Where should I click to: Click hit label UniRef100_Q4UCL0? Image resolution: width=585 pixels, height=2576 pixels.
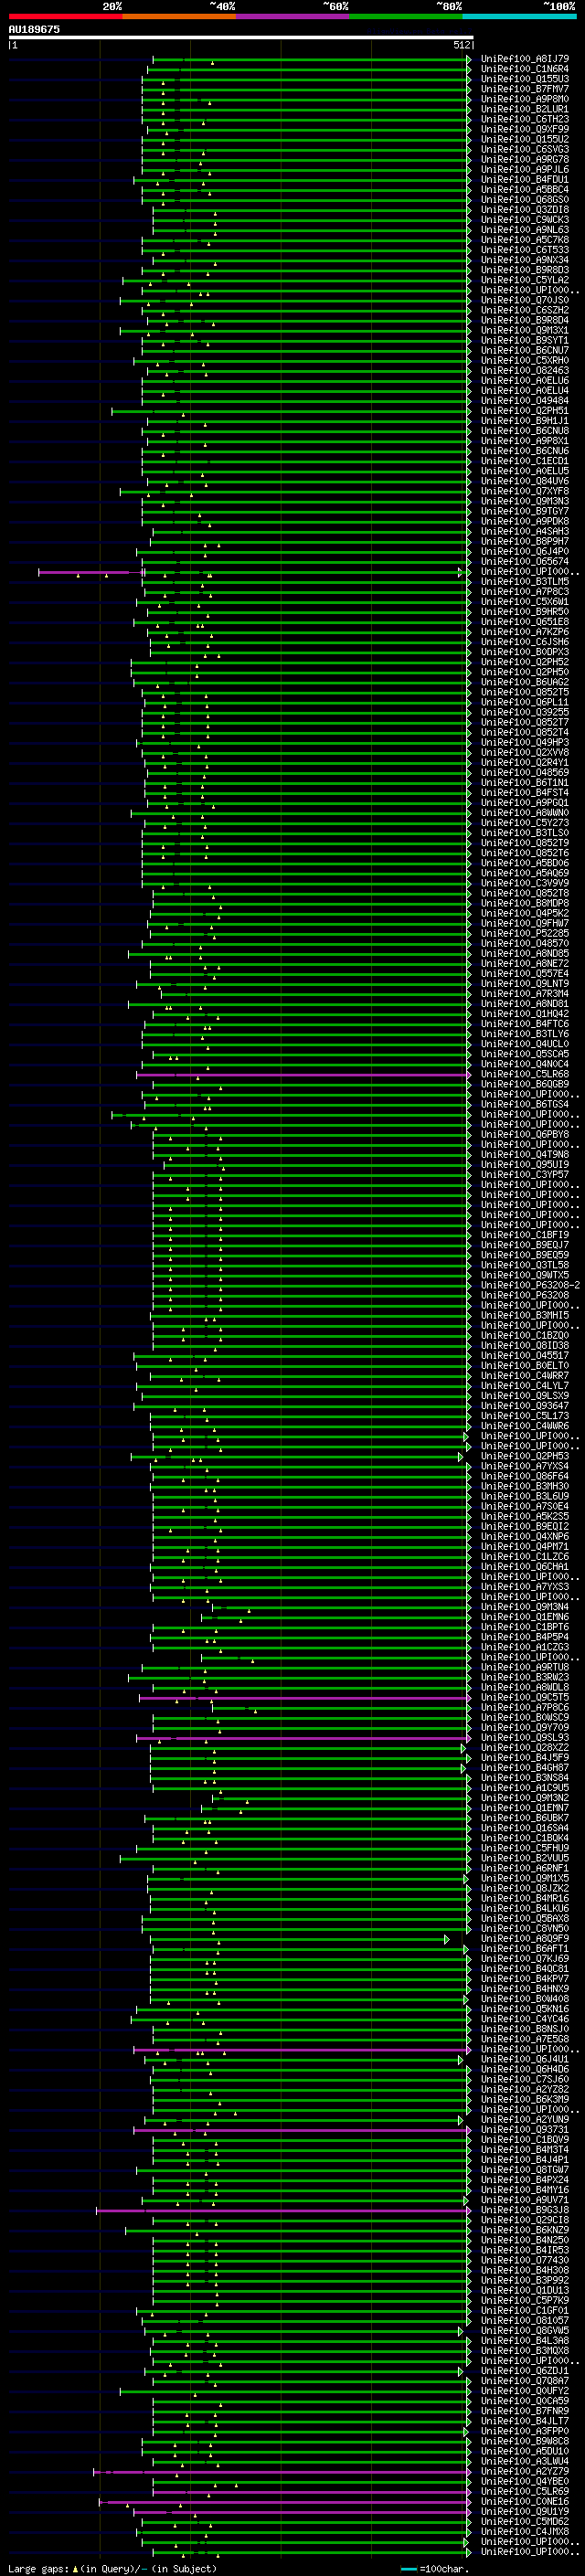525,1044
